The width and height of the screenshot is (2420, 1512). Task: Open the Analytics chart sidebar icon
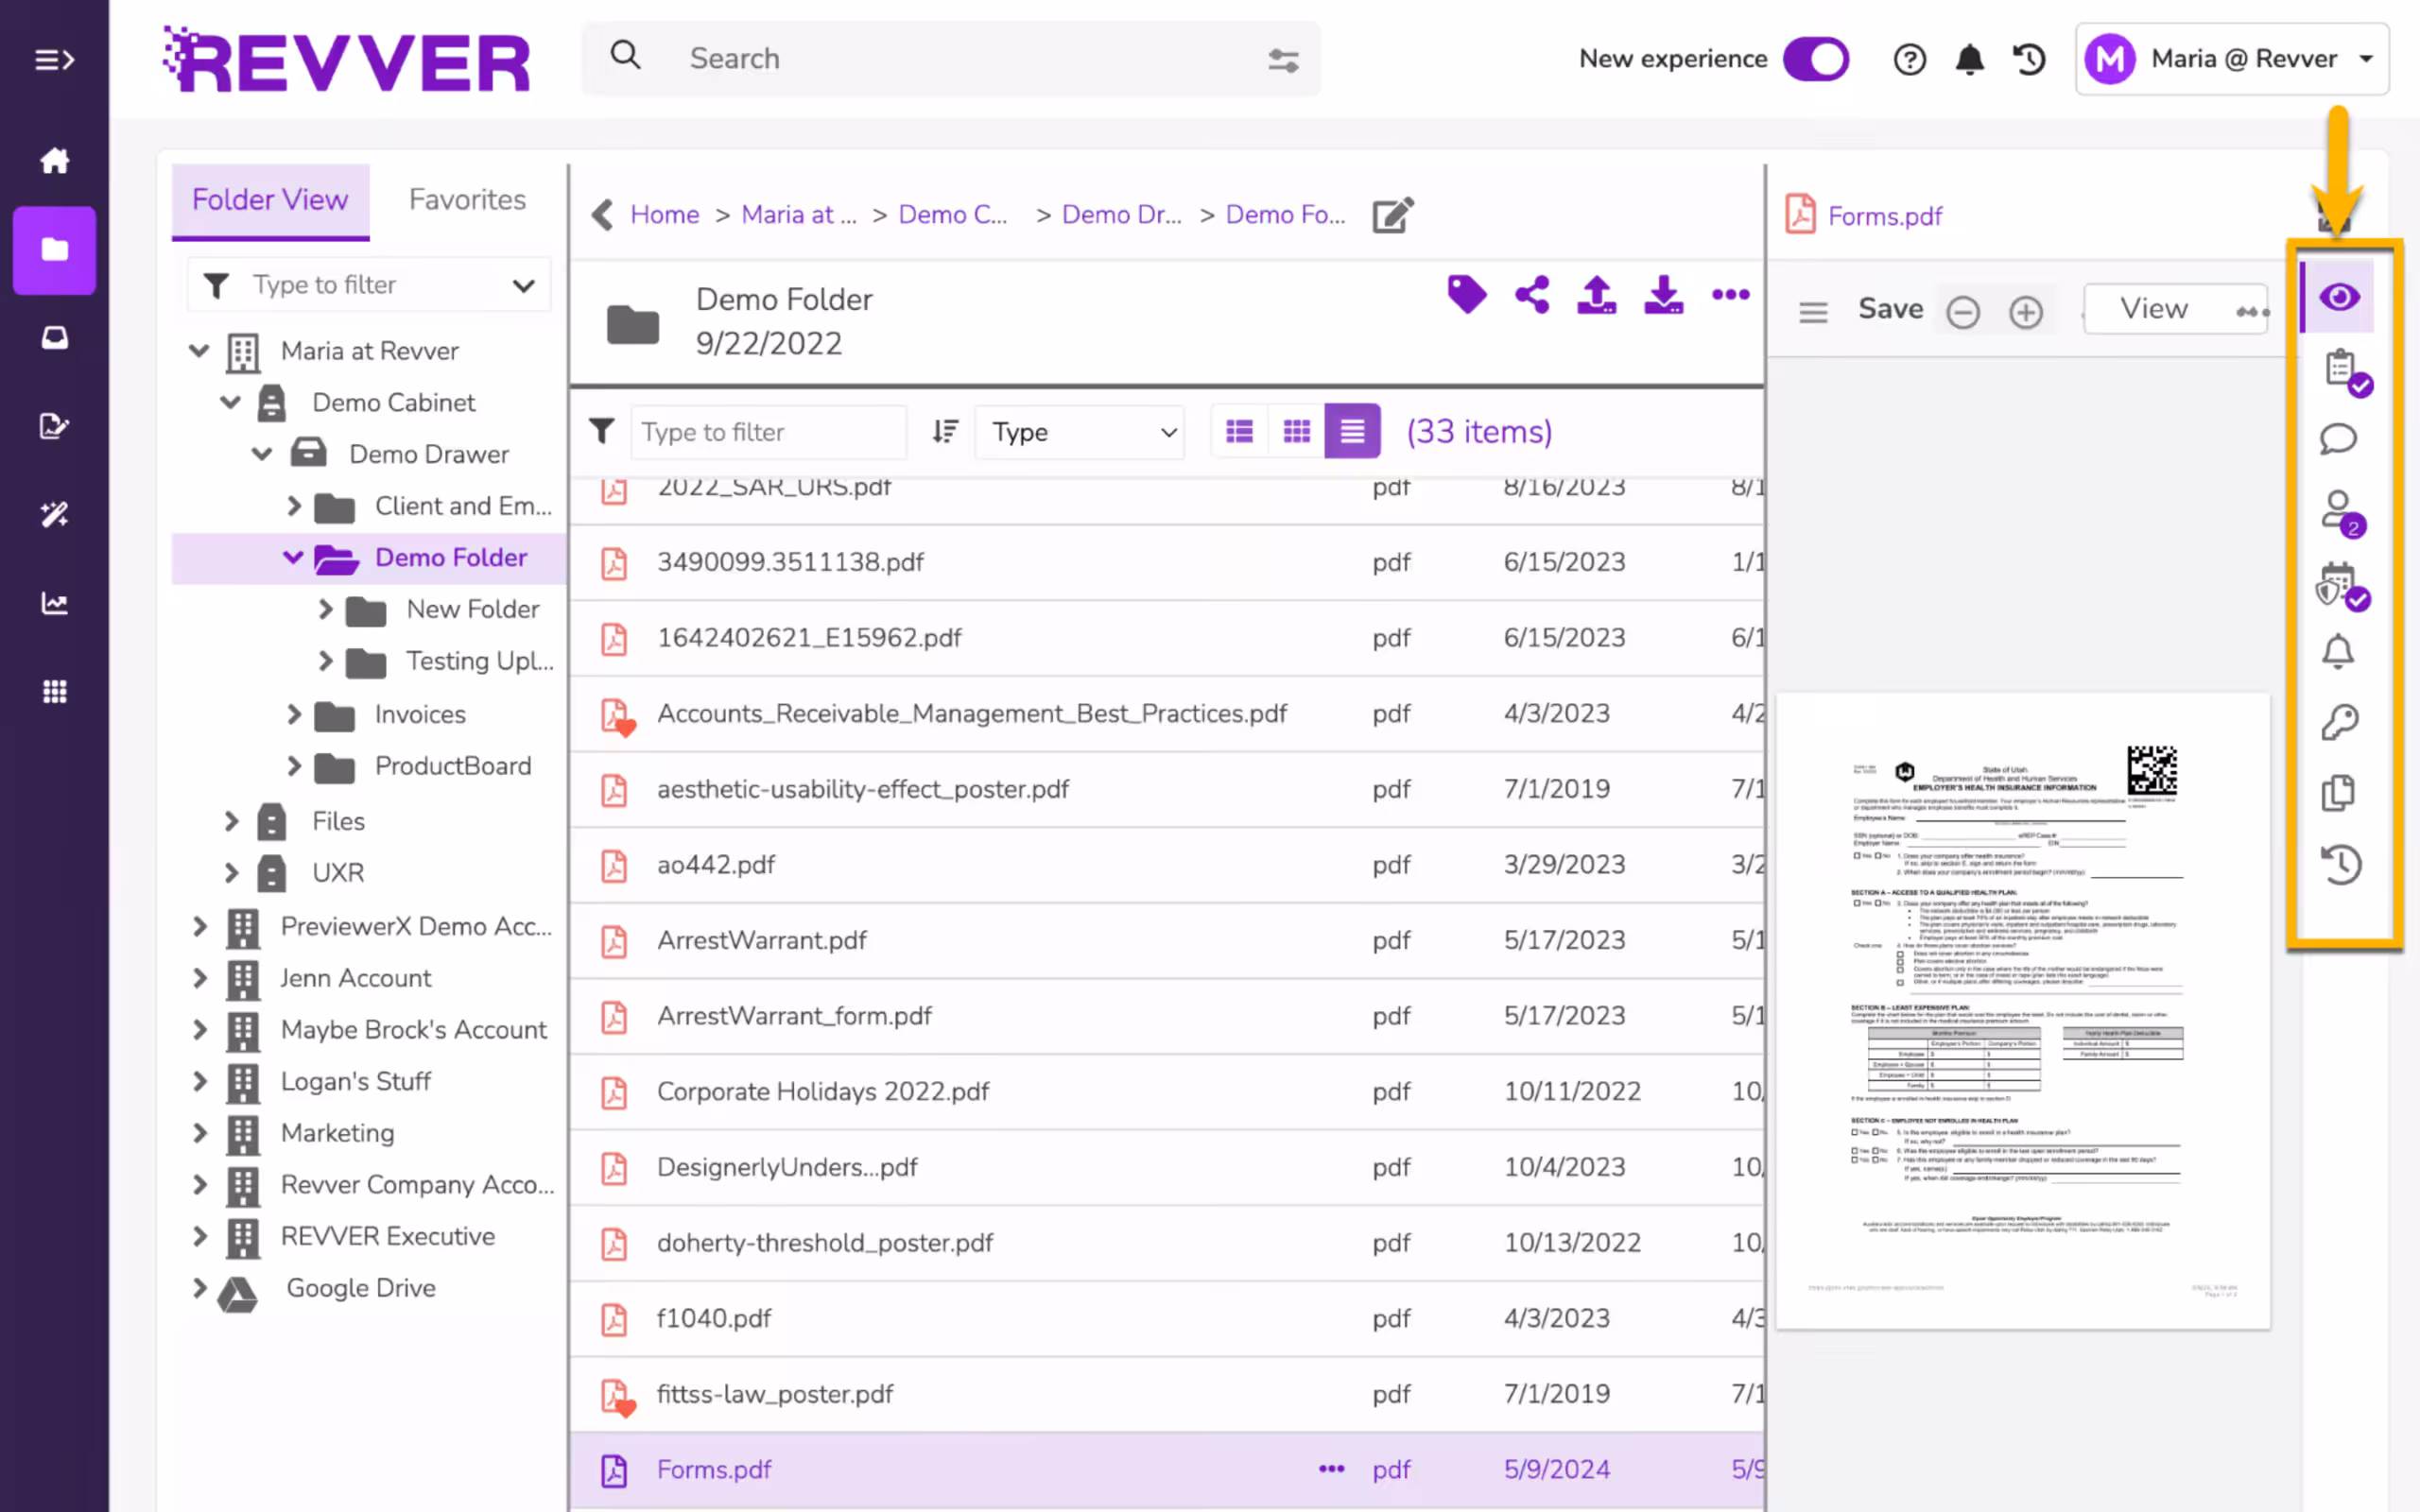pyautogui.click(x=54, y=603)
